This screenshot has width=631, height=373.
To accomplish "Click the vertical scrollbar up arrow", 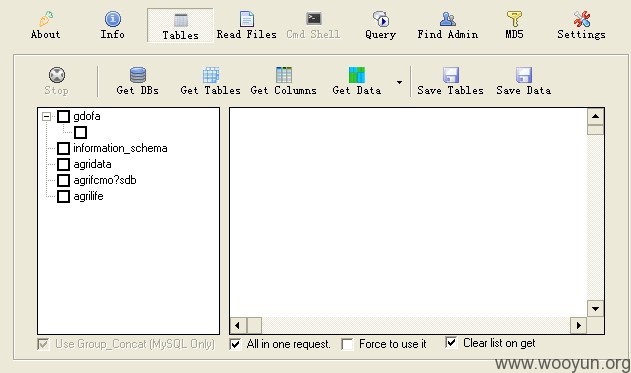I will 595,117.
